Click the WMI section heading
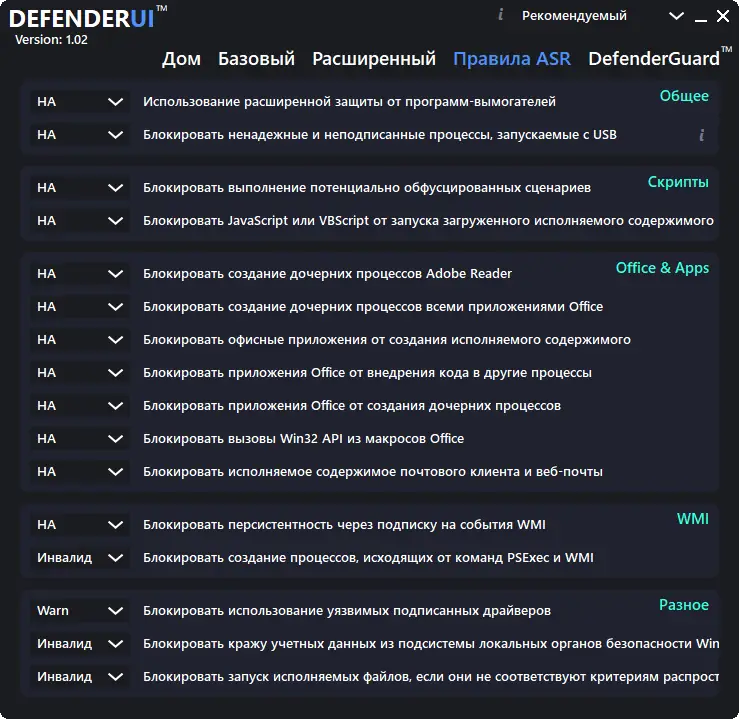 click(x=692, y=519)
